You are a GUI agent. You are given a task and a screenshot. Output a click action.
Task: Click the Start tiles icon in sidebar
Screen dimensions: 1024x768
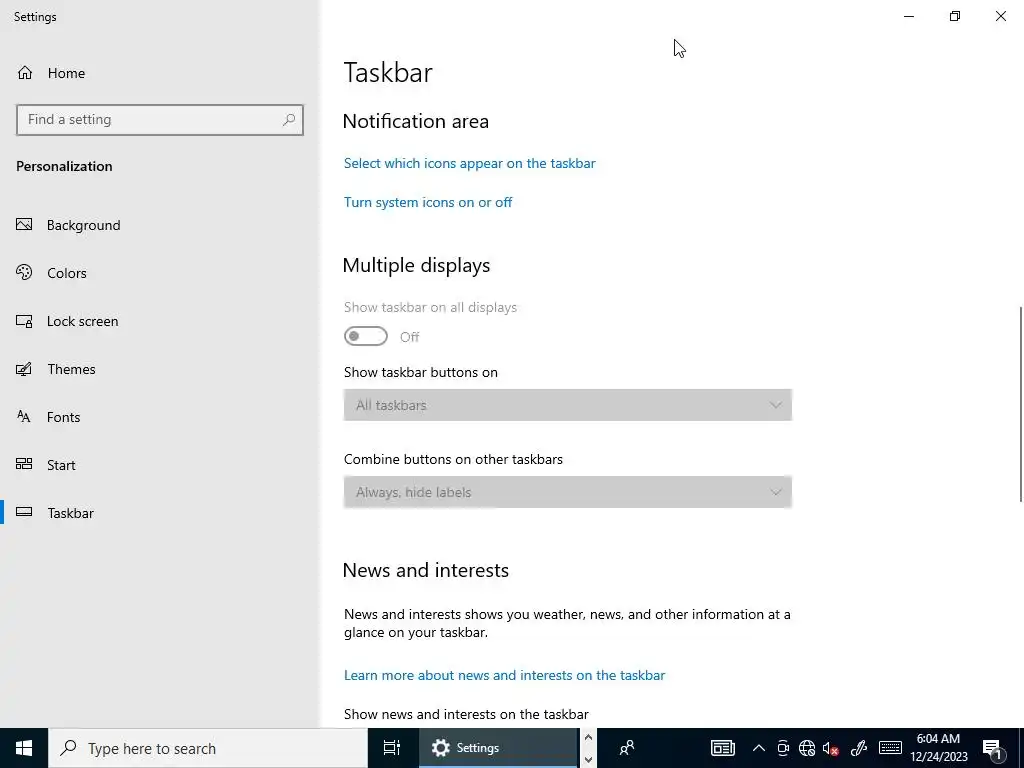24,464
